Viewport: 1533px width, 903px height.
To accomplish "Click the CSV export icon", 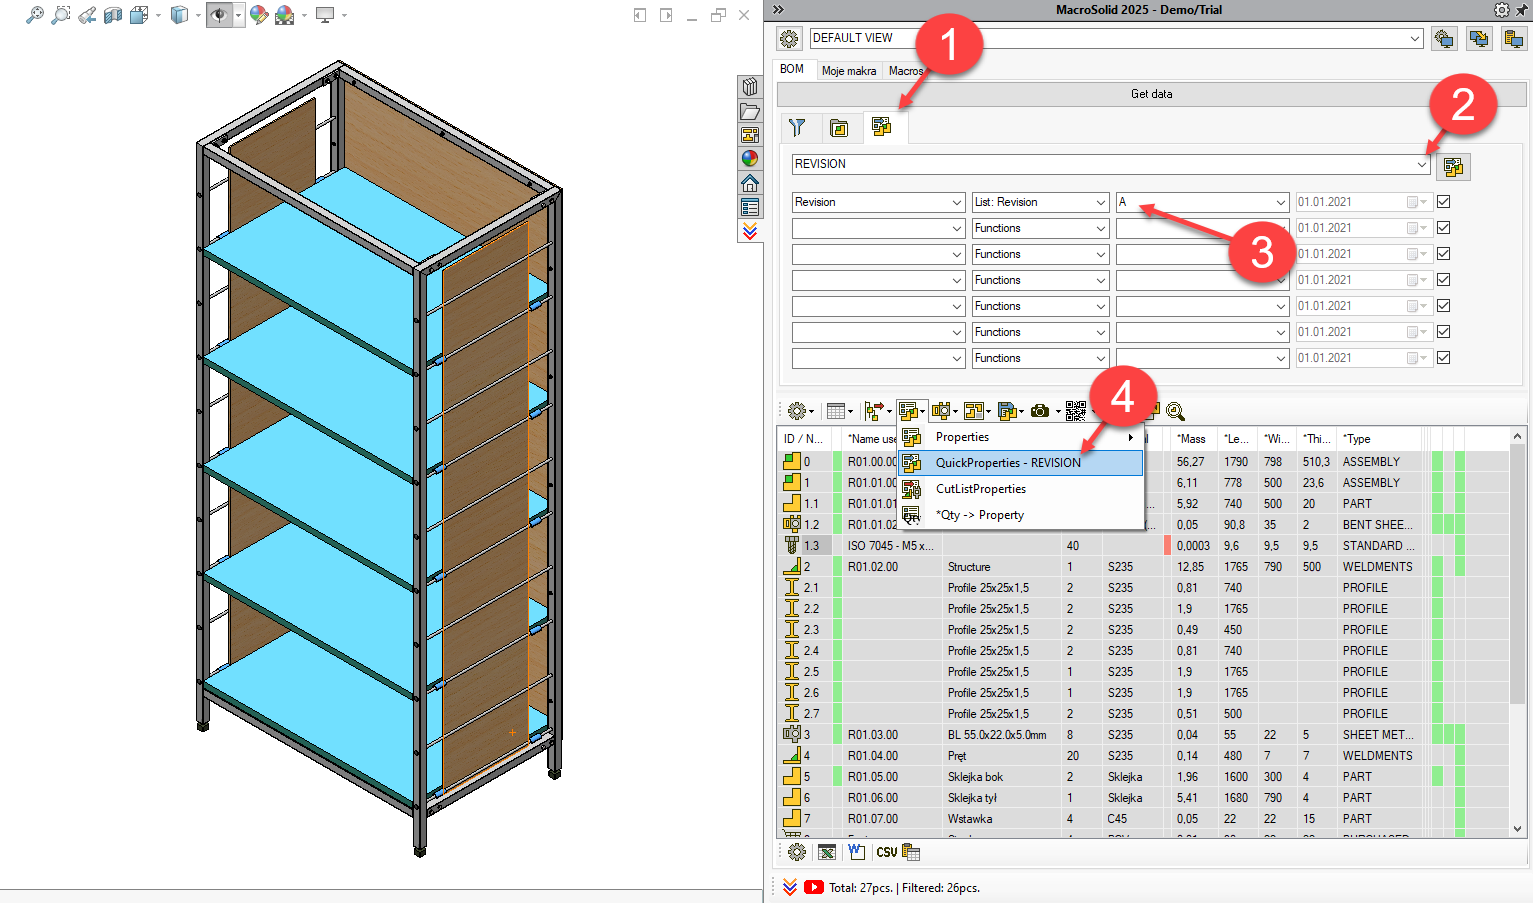I will (886, 852).
